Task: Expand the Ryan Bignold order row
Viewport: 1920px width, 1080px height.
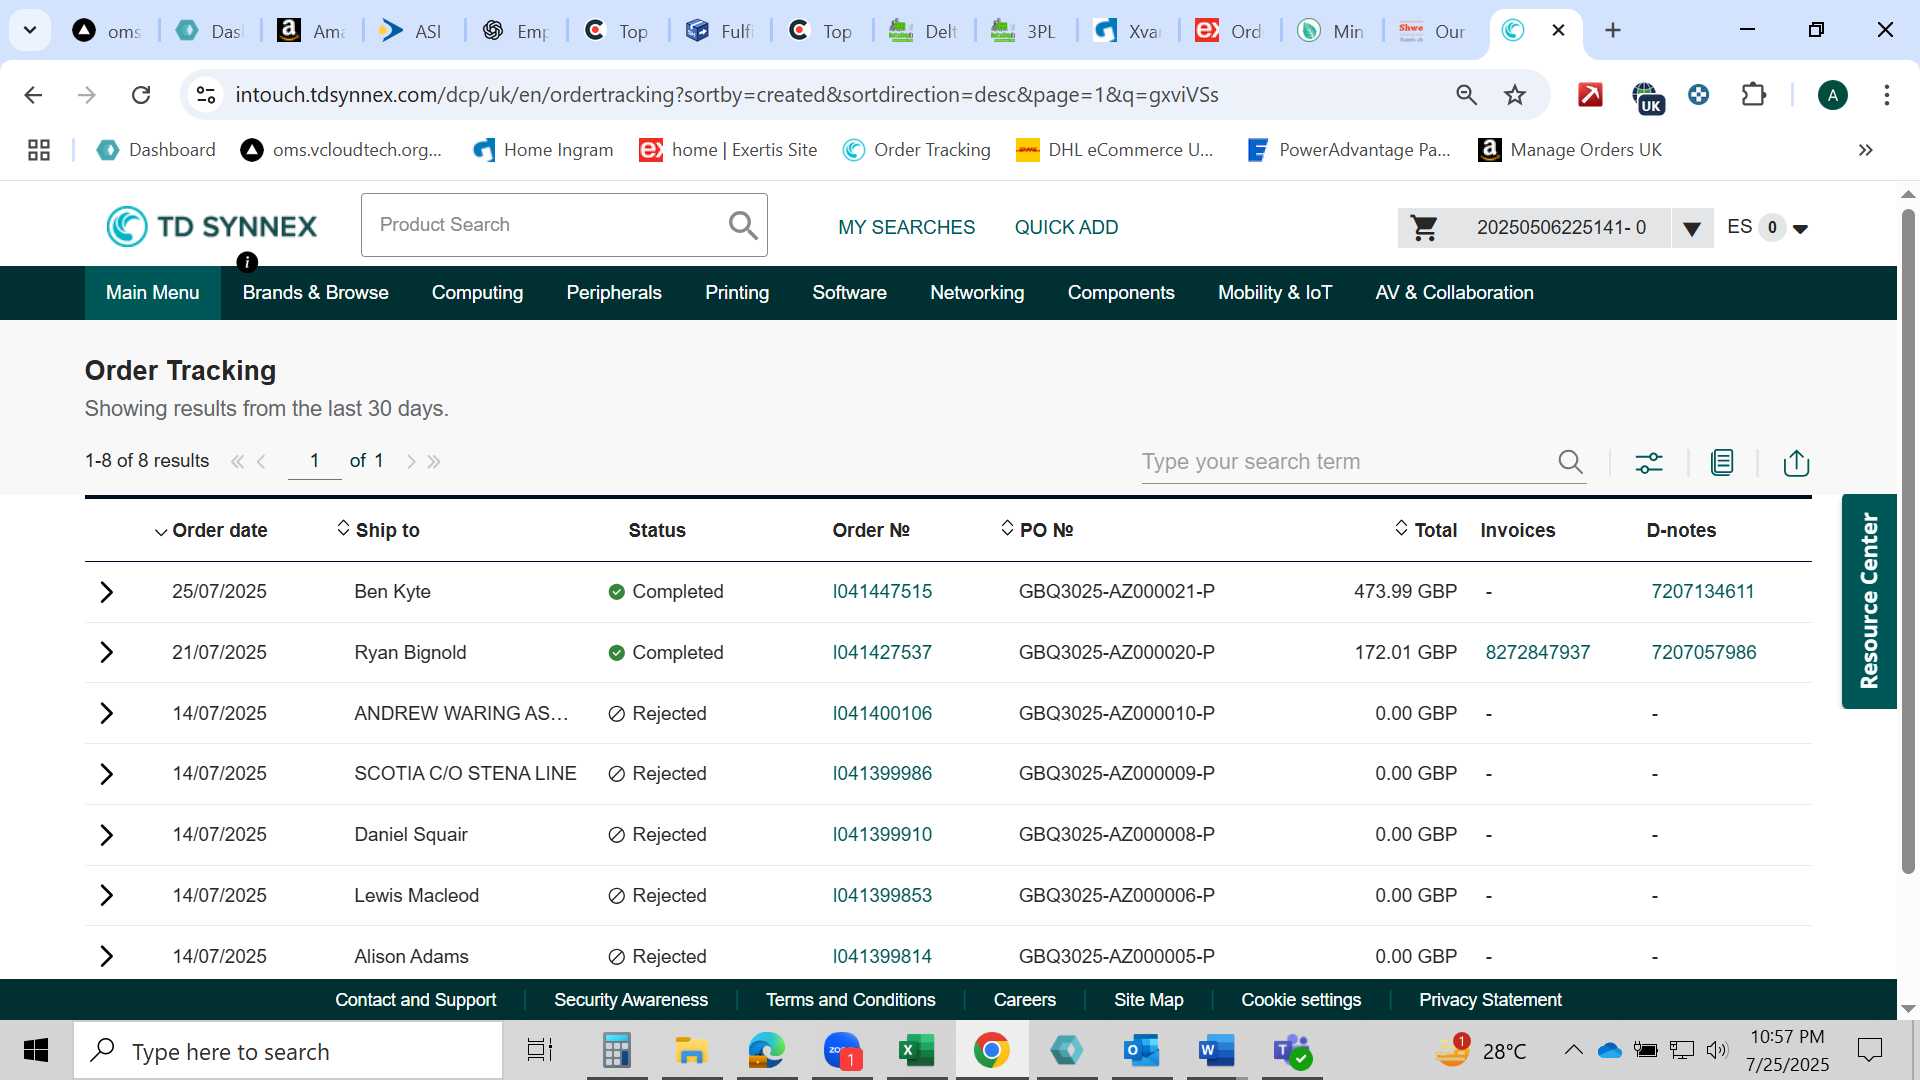Action: coord(107,653)
